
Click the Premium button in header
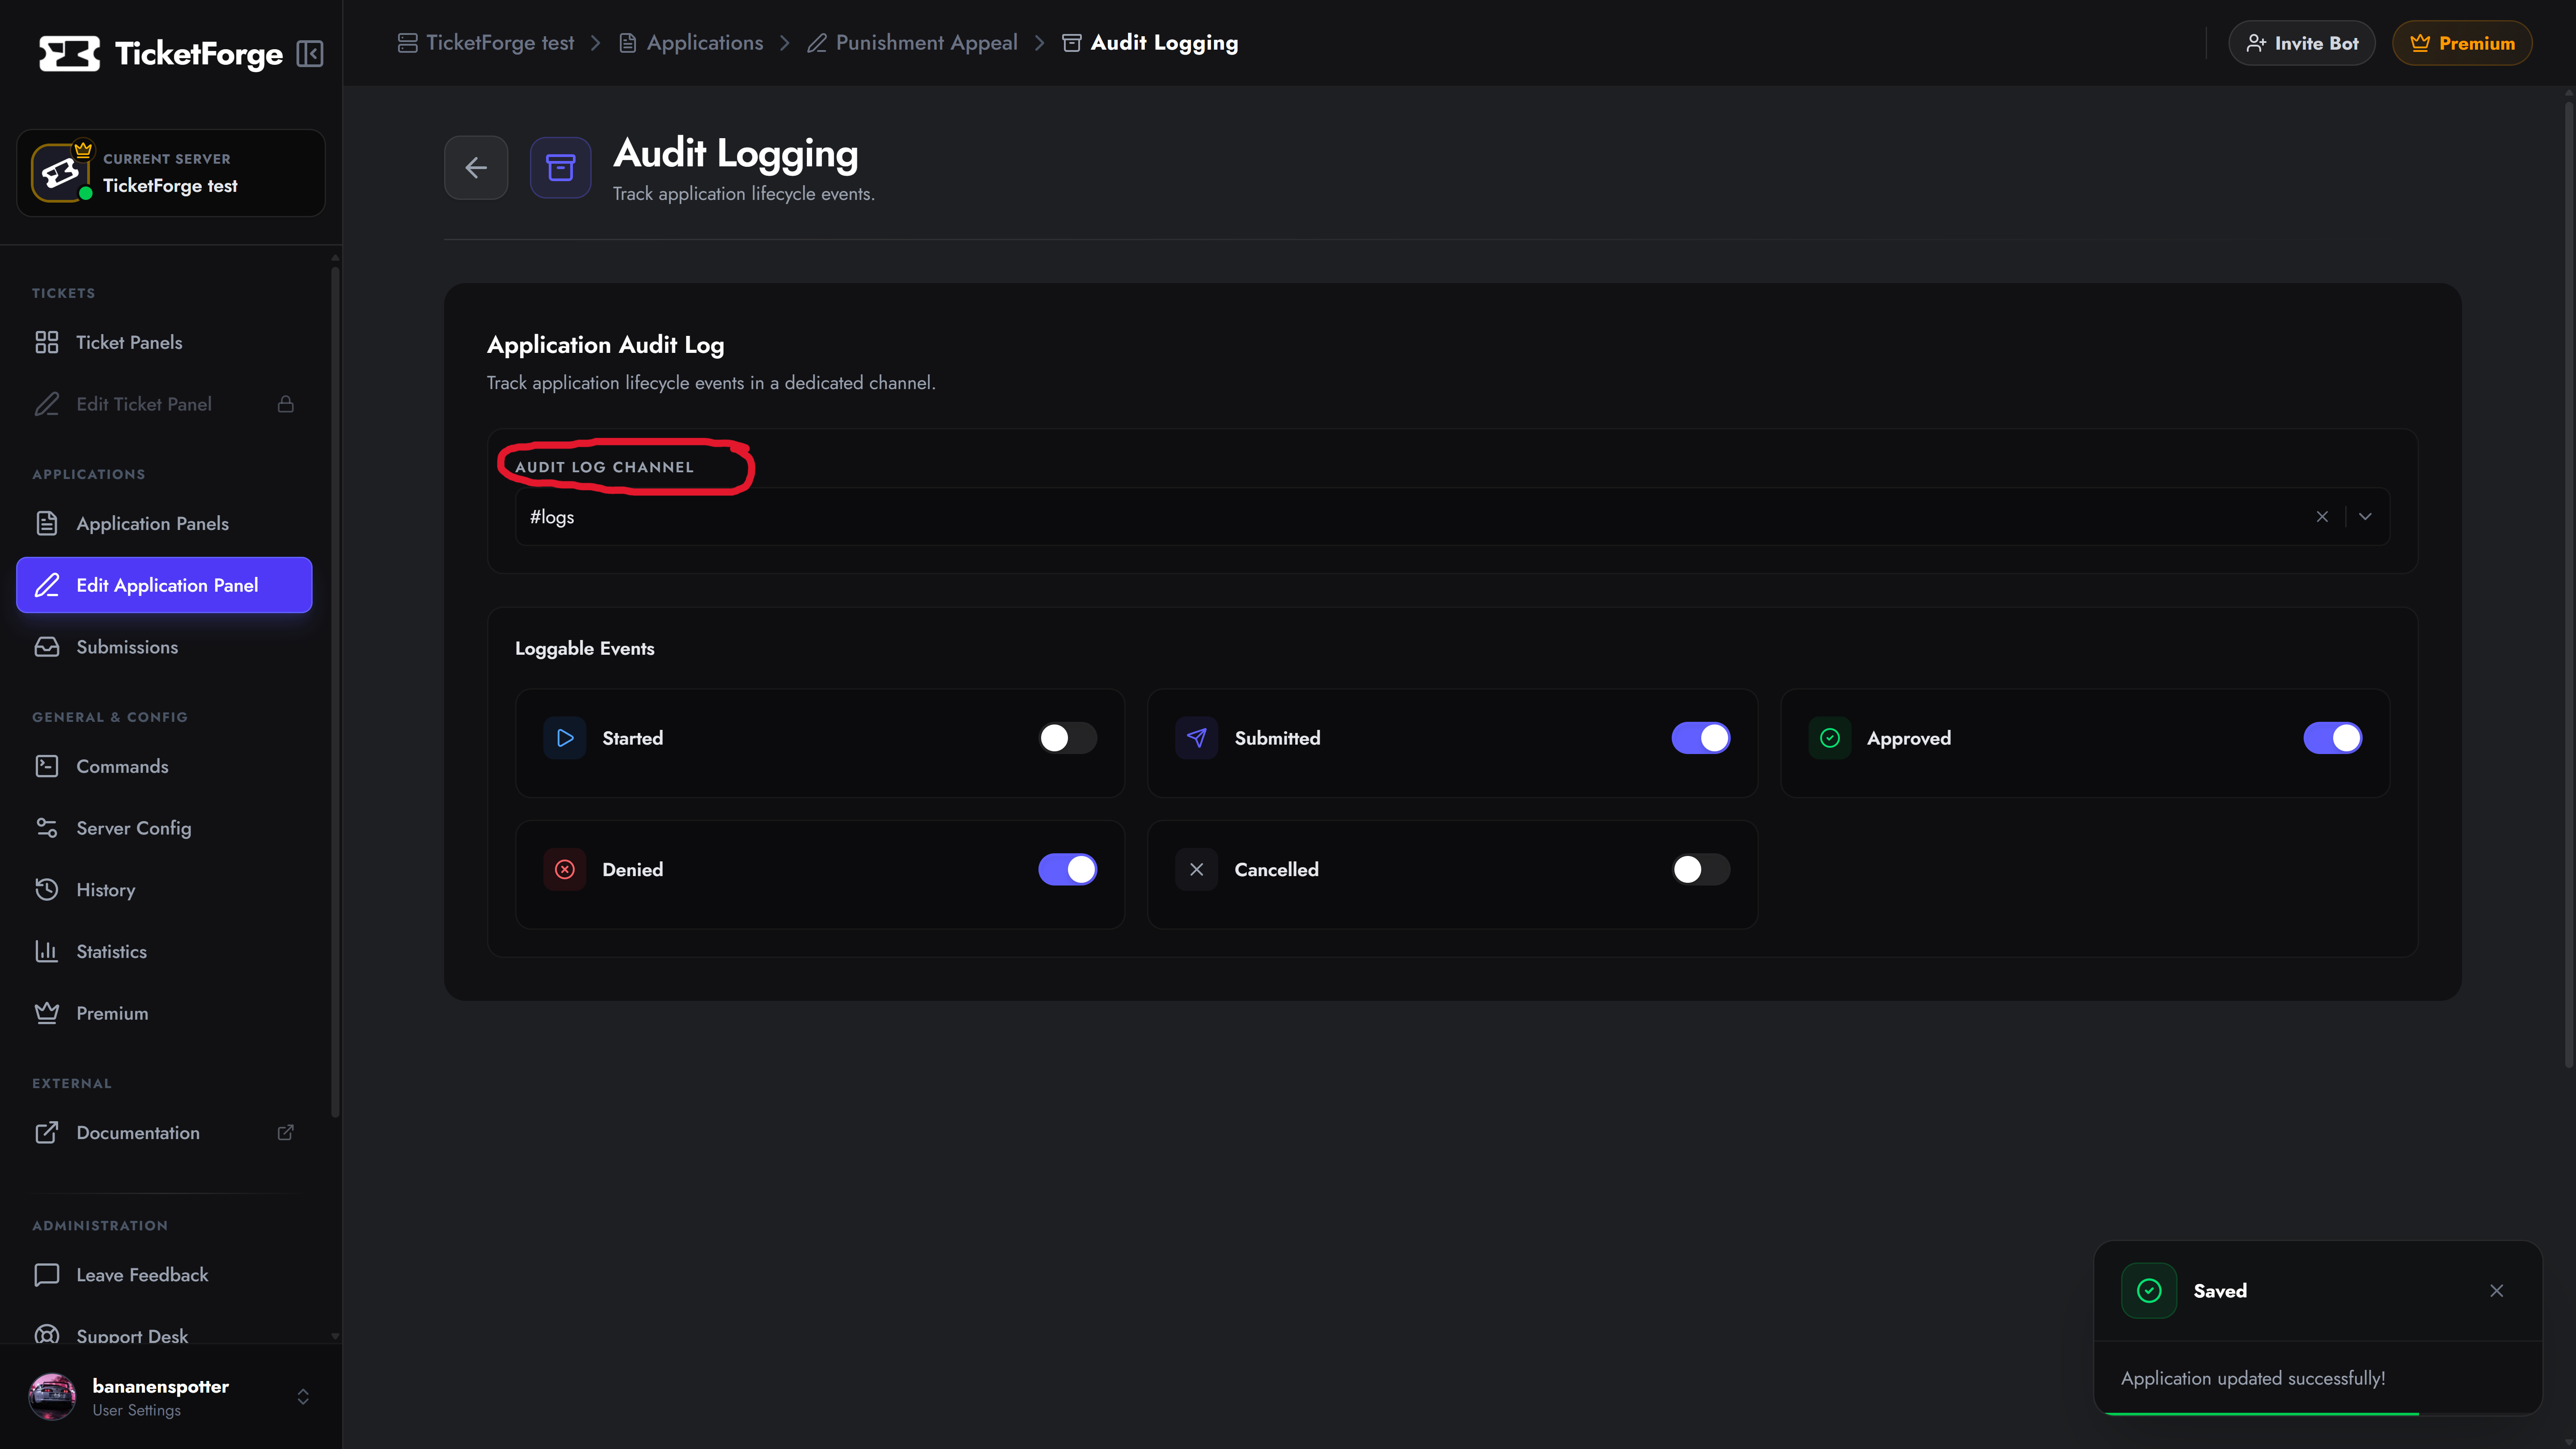(2462, 43)
